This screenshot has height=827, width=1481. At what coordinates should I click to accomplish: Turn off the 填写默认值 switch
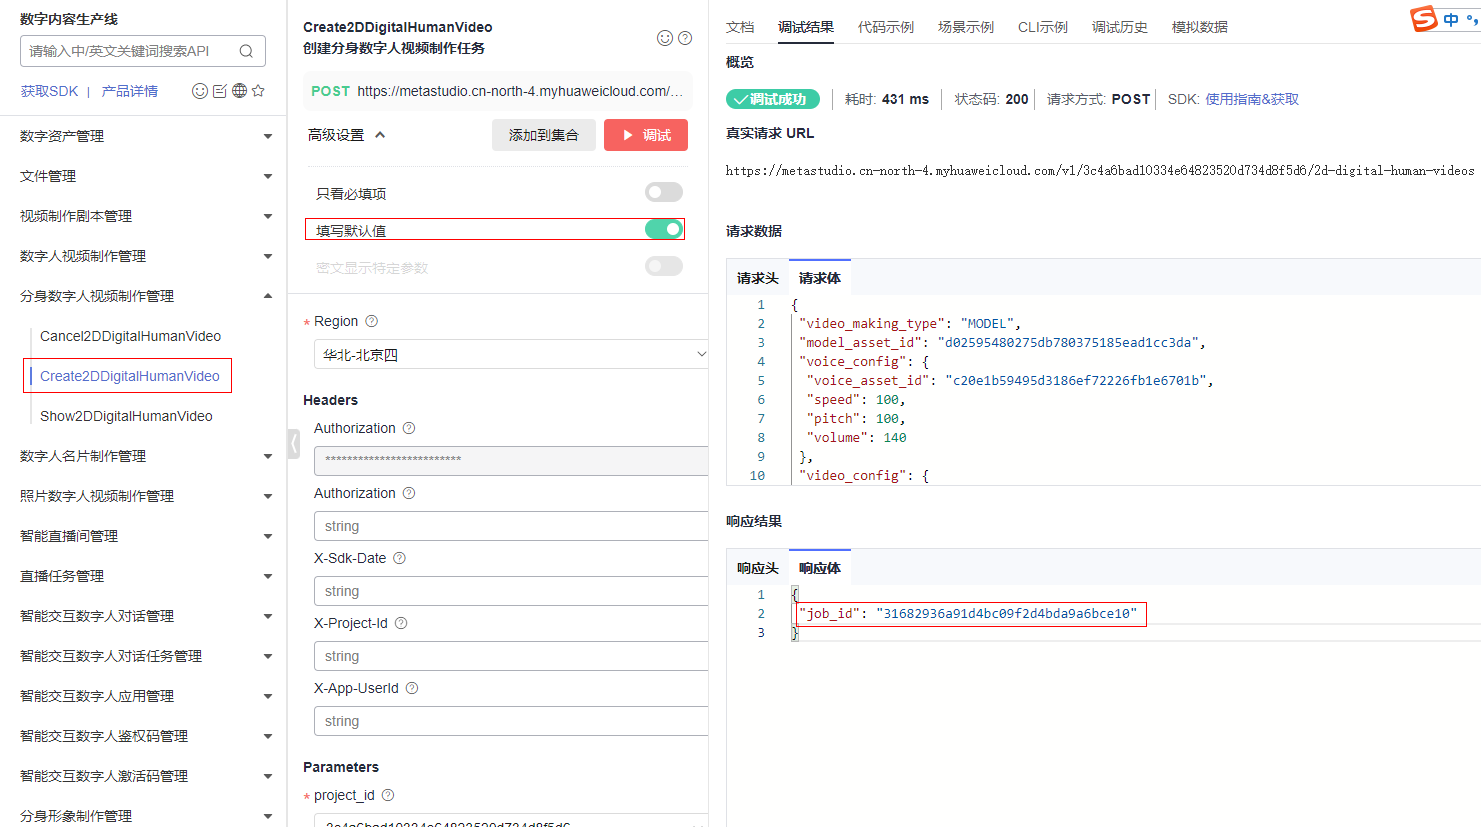click(x=664, y=229)
